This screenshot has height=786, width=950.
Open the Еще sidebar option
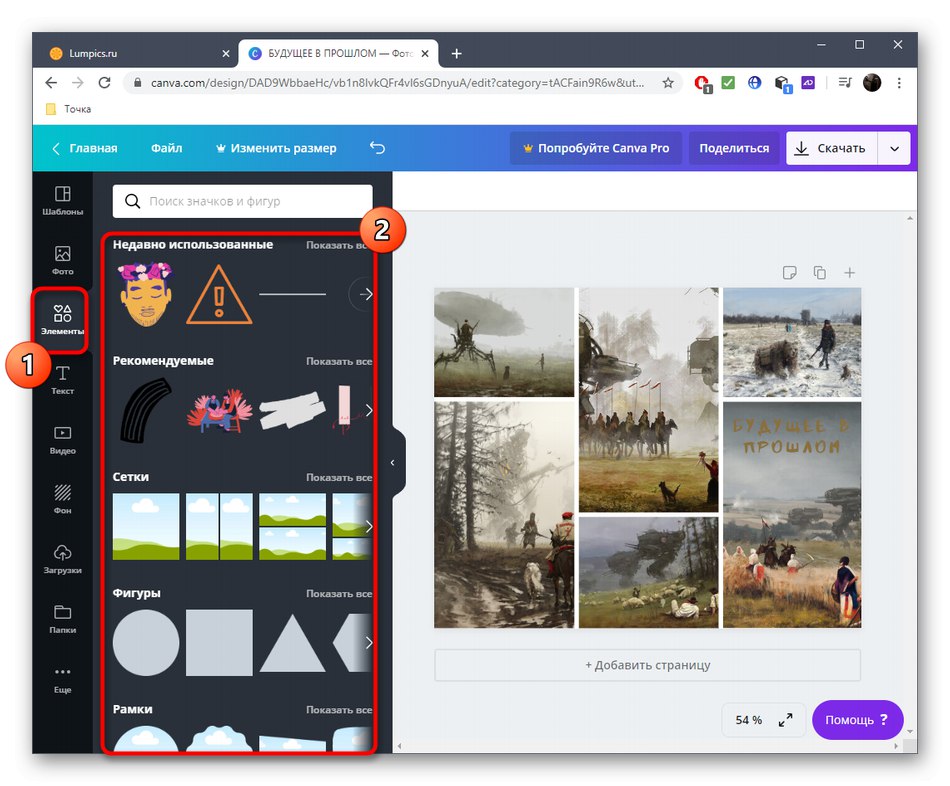coord(62,679)
